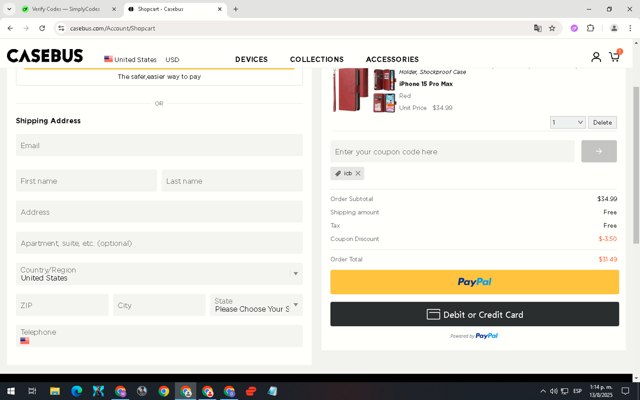
Task: Open the Chrome three-dot menu
Action: tap(630, 28)
